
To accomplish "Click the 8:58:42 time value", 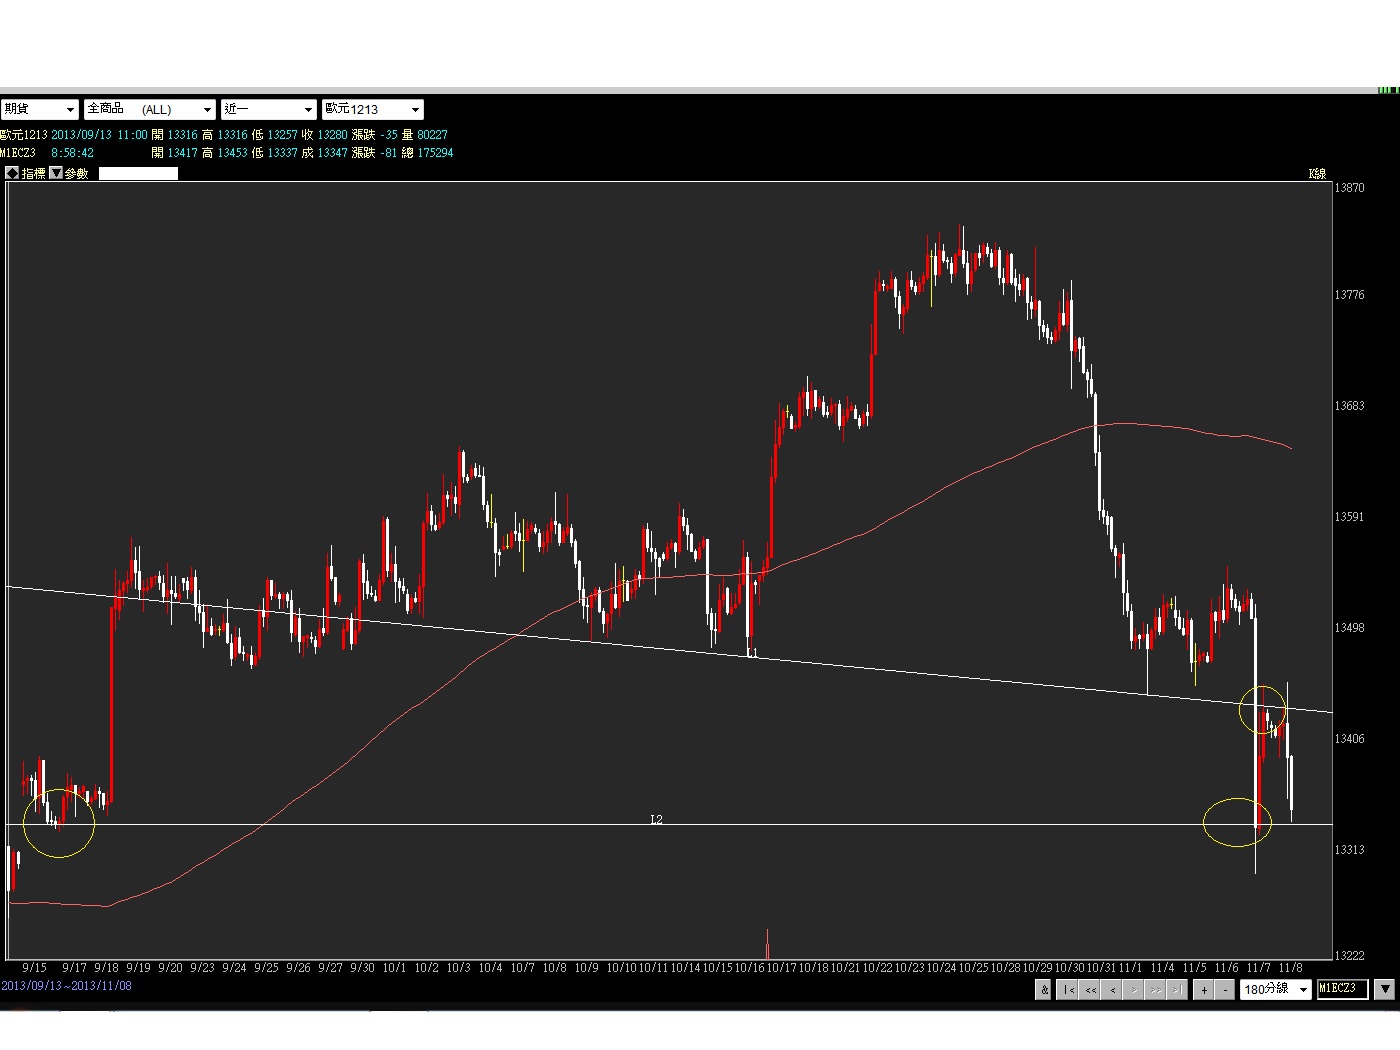I will point(72,153).
